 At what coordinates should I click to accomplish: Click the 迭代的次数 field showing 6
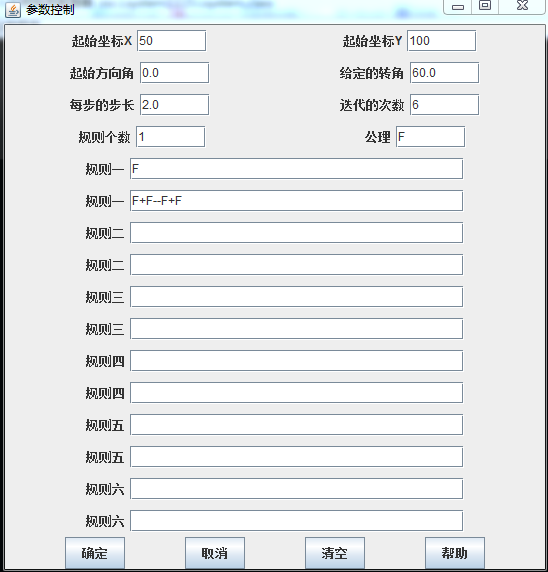click(x=444, y=105)
